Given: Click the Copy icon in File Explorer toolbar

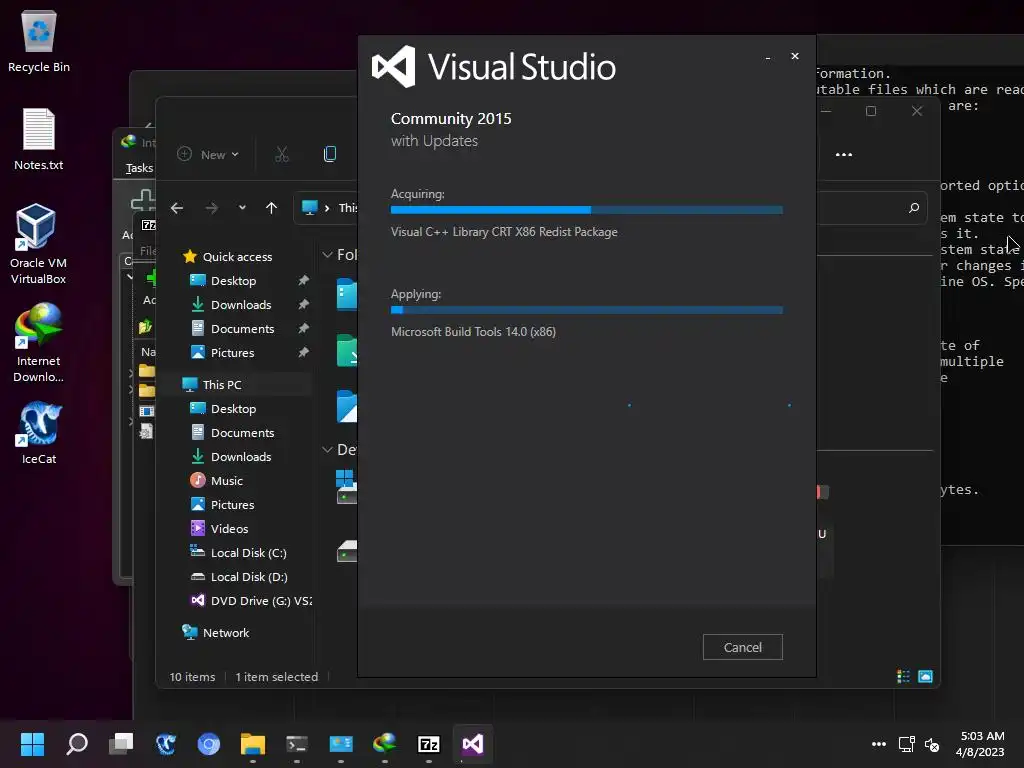Looking at the screenshot, I should (x=330, y=154).
